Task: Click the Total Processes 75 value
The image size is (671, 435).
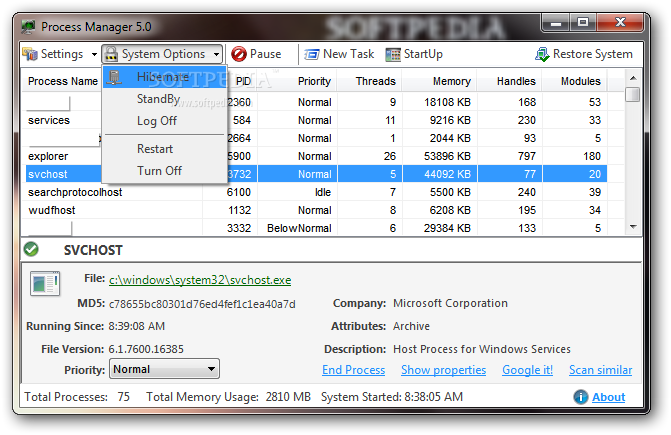Action: click(124, 397)
